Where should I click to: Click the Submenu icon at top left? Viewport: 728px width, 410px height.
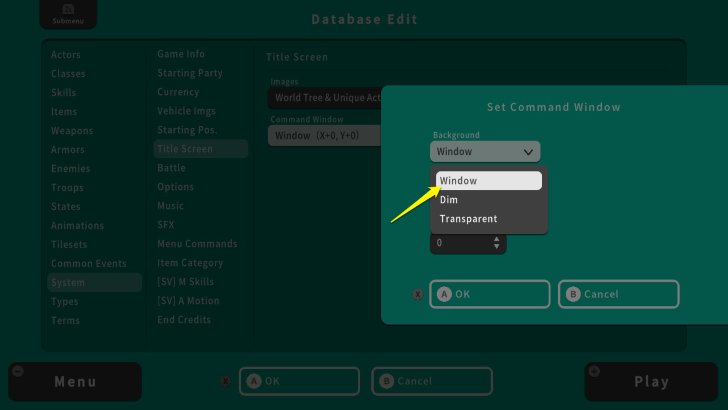click(61, 14)
